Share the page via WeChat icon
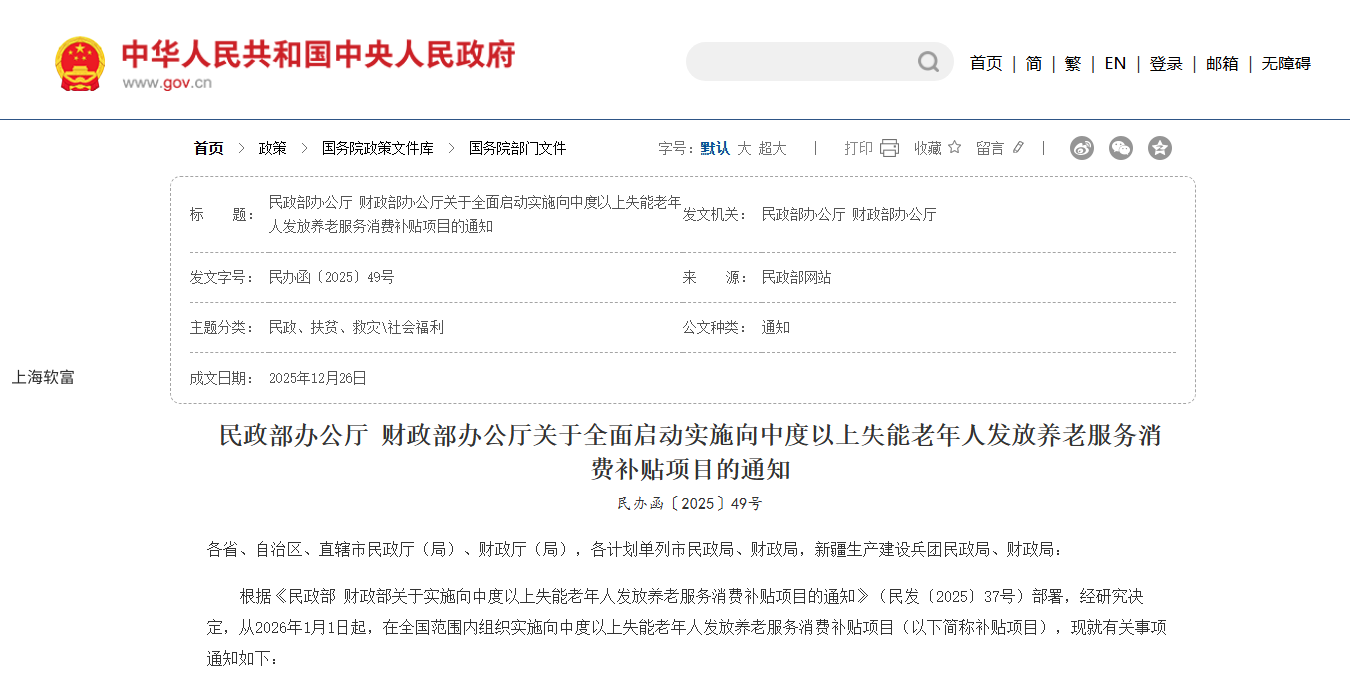1350x688 pixels. pyautogui.click(x=1121, y=148)
